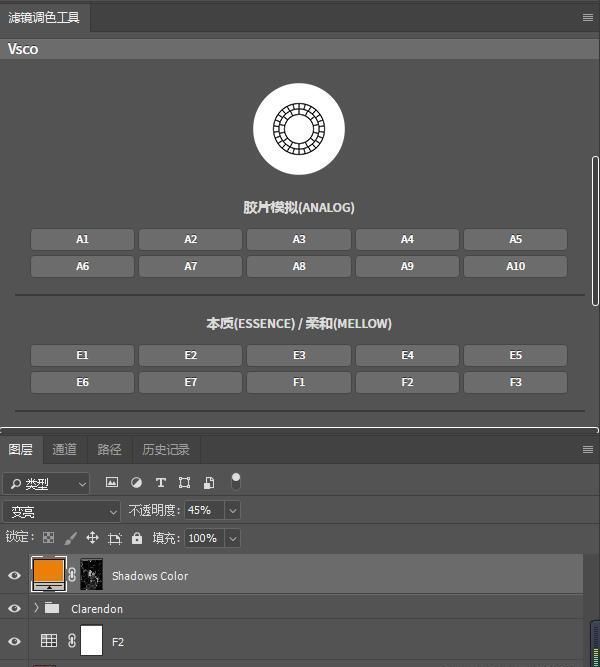Select the F2 layer white mask thumbnail
Screen dimensions: 600x667
91,640
